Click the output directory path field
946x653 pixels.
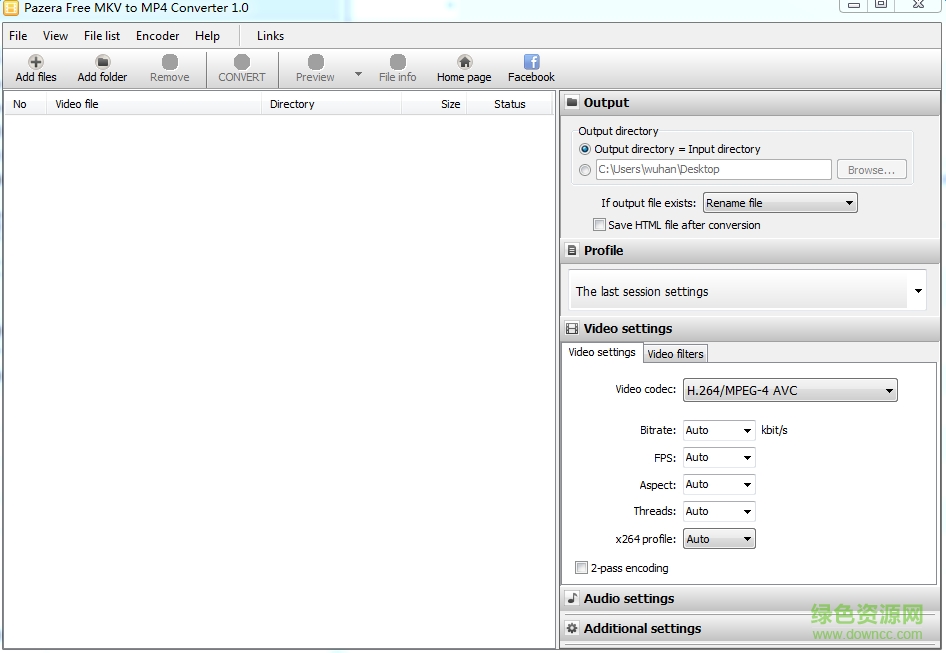pyautogui.click(x=712, y=170)
